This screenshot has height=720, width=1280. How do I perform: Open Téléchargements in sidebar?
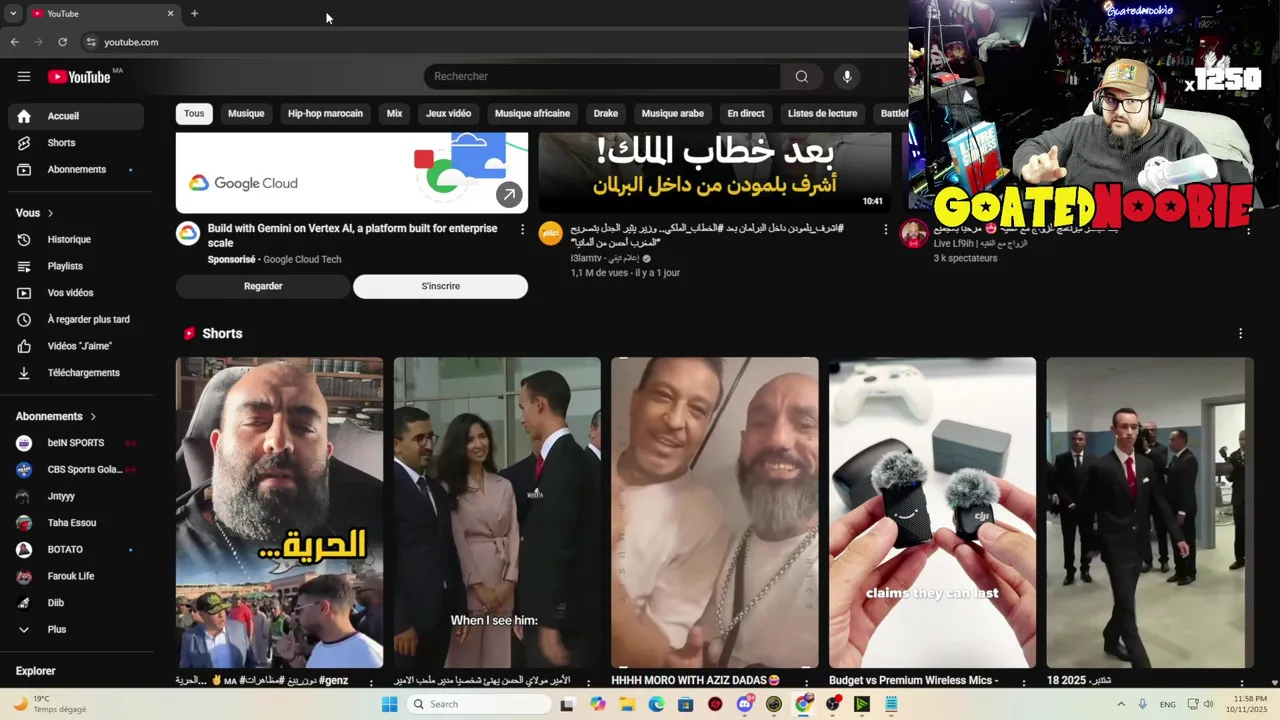pyautogui.click(x=76, y=372)
